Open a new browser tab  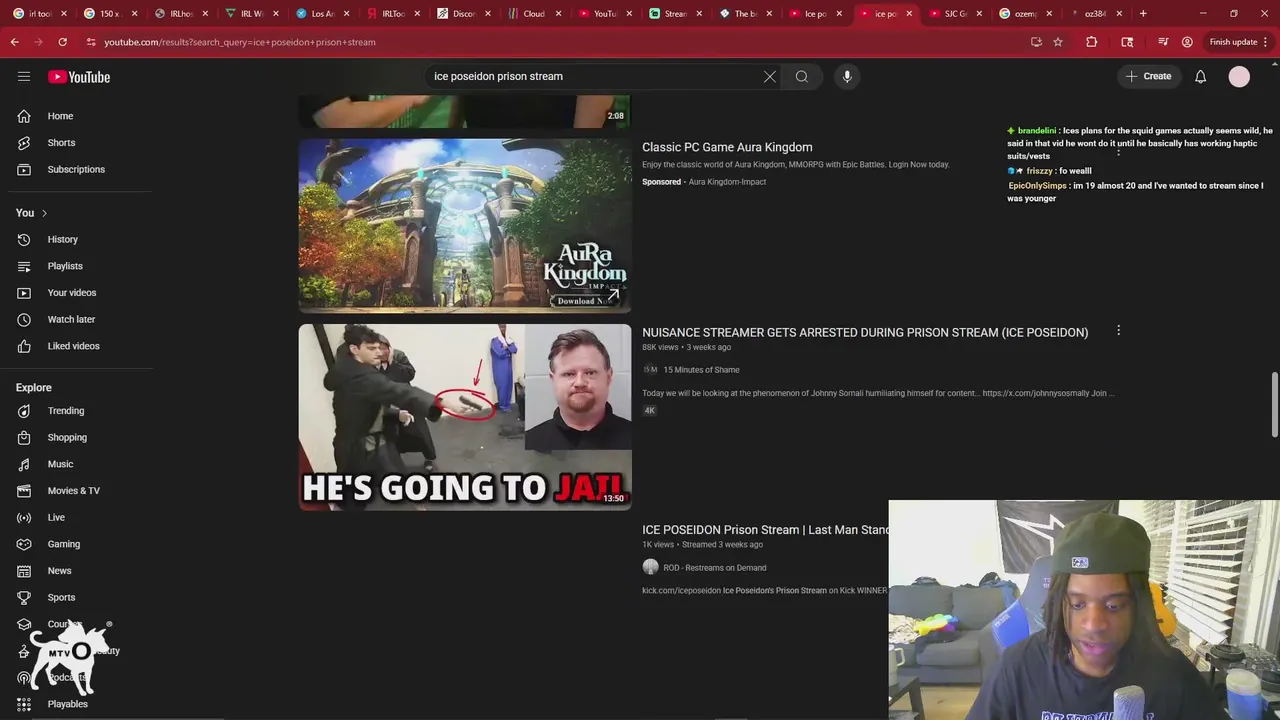[1143, 14]
